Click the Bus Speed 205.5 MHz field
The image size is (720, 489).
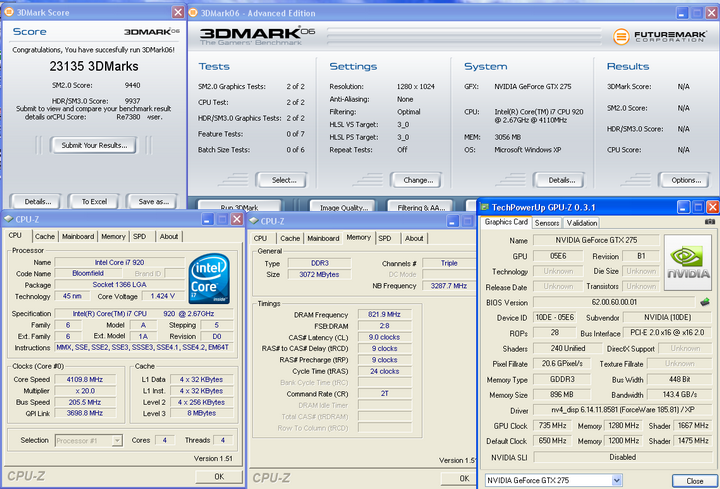pyautogui.click(x=85, y=402)
